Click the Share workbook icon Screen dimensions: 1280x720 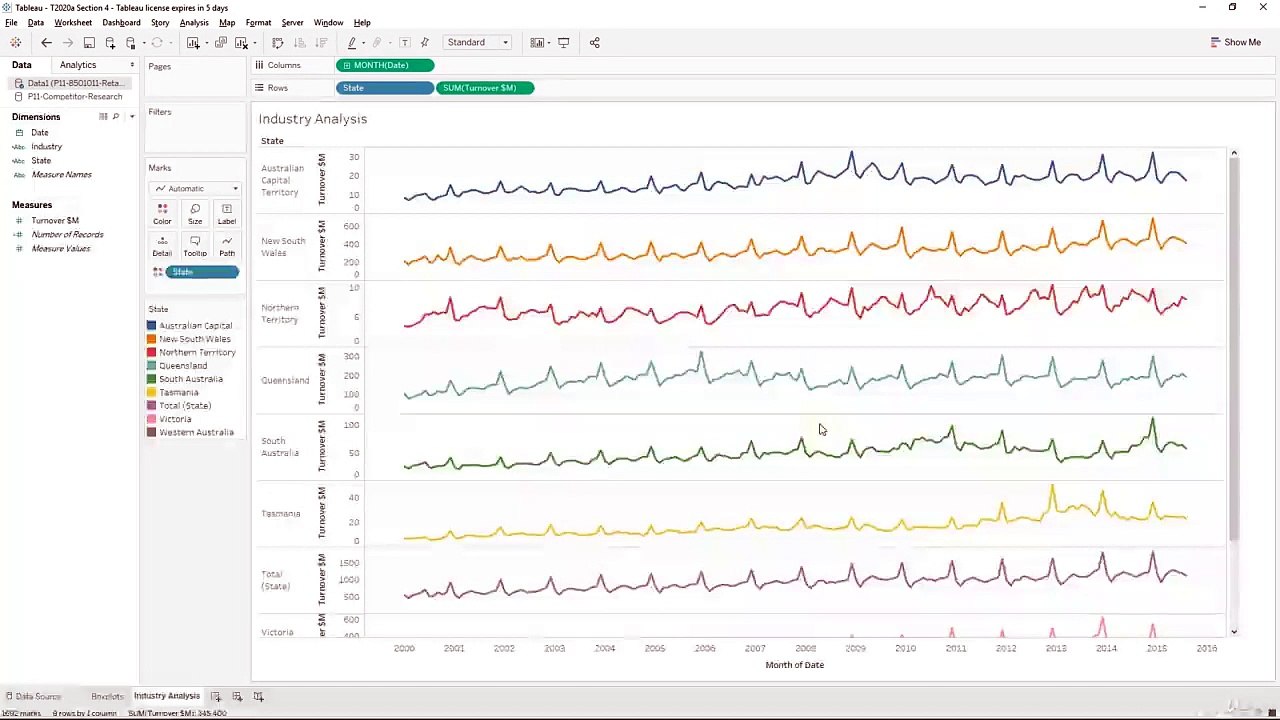pos(594,43)
